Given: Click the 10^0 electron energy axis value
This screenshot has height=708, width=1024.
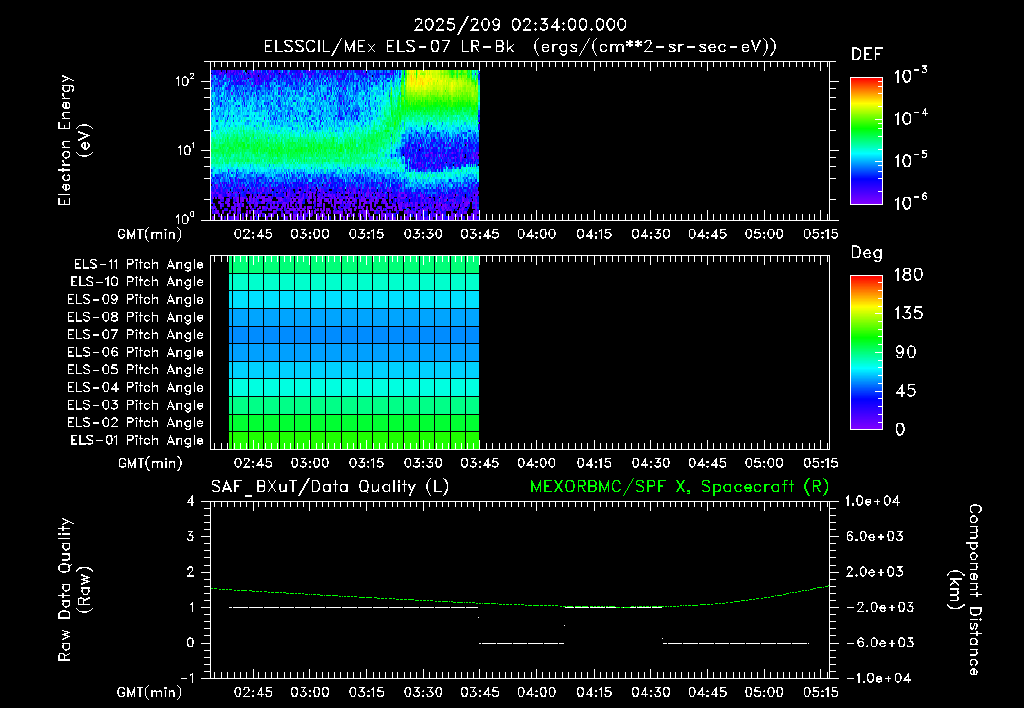Looking at the screenshot, I should click(x=185, y=217).
